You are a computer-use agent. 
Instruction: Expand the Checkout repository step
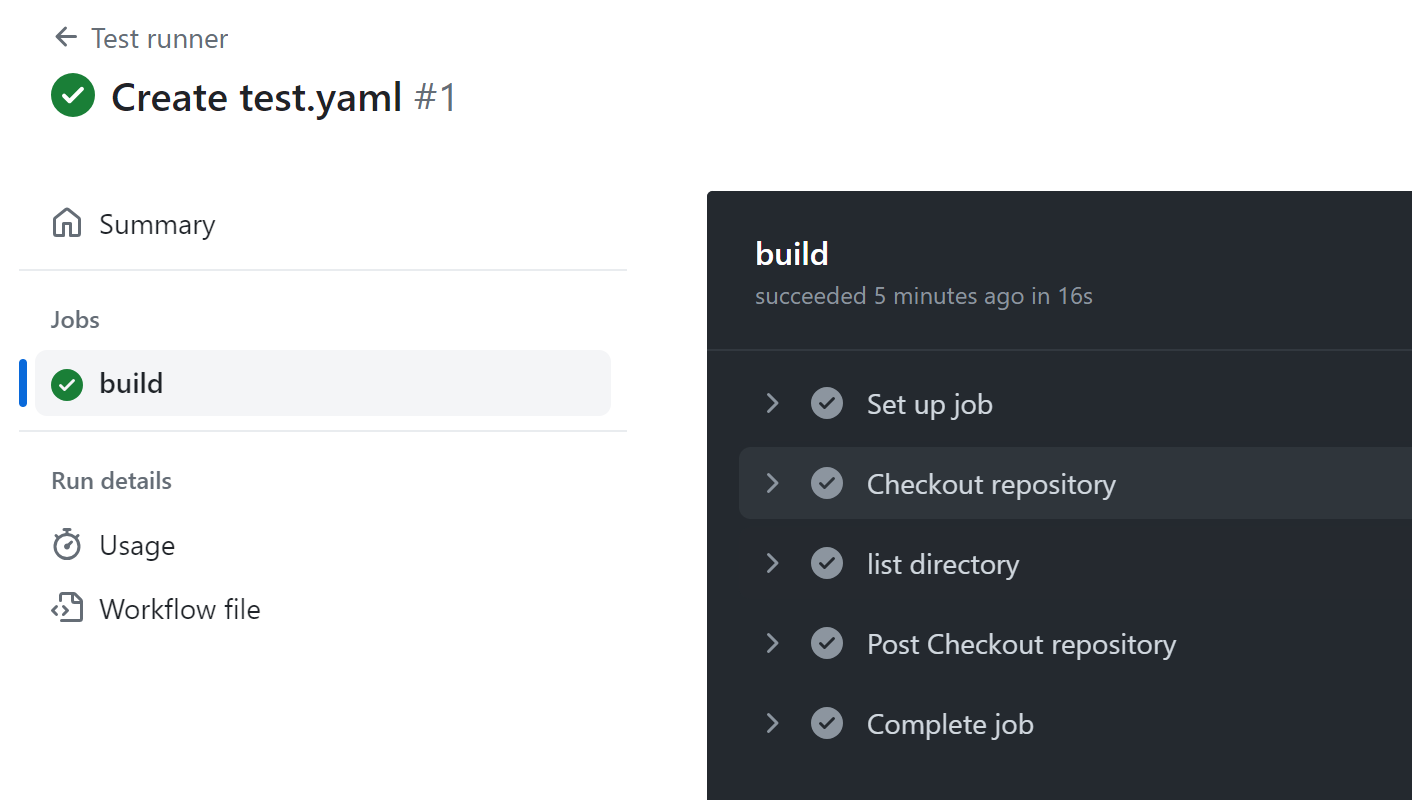[x=772, y=484]
